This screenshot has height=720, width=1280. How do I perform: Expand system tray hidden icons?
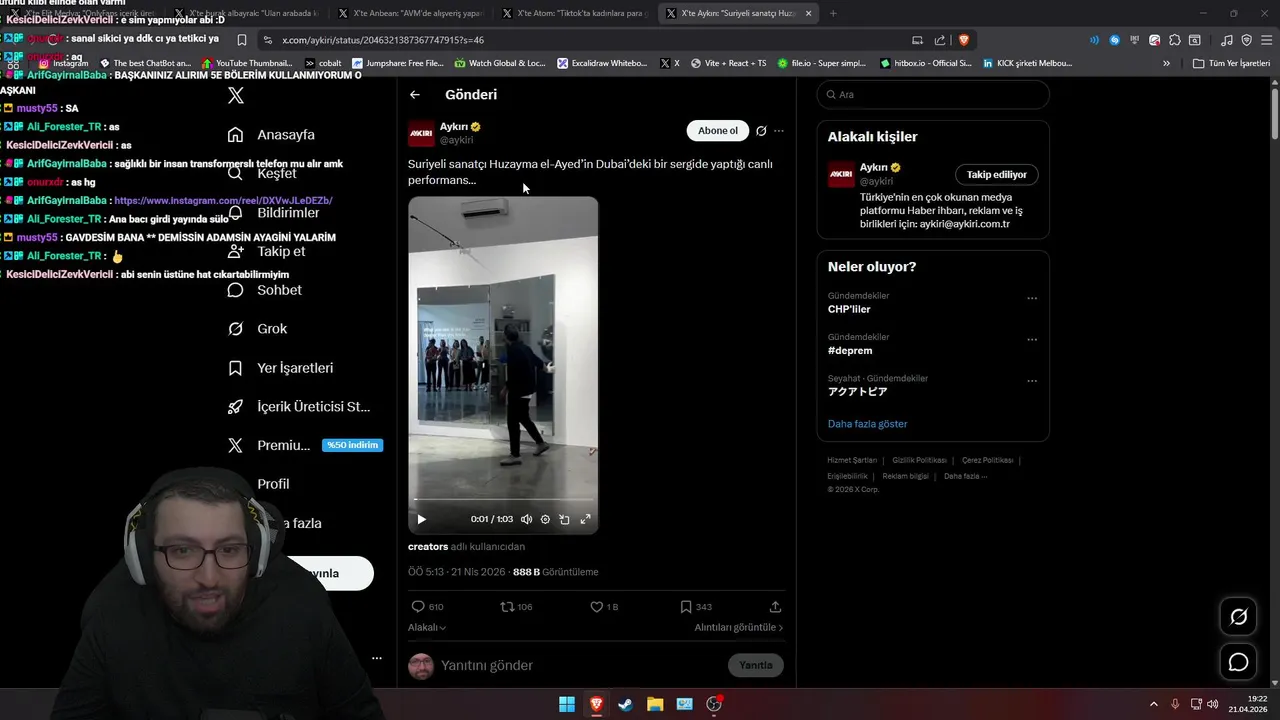click(x=1153, y=704)
